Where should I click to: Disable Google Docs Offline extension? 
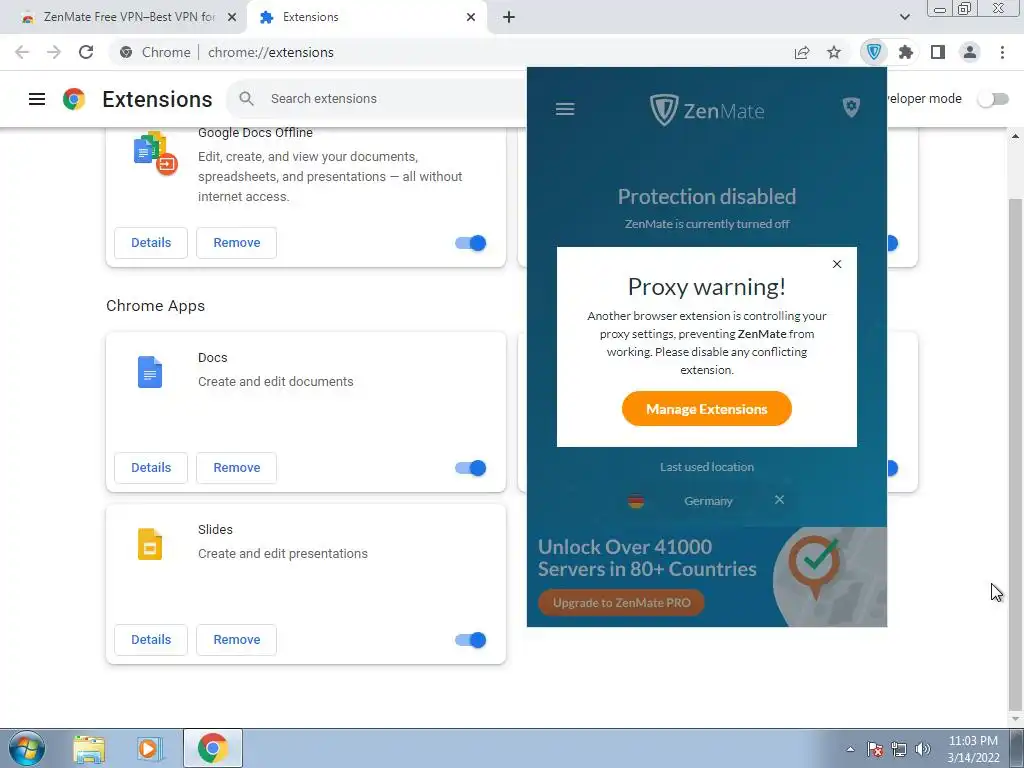tap(470, 243)
